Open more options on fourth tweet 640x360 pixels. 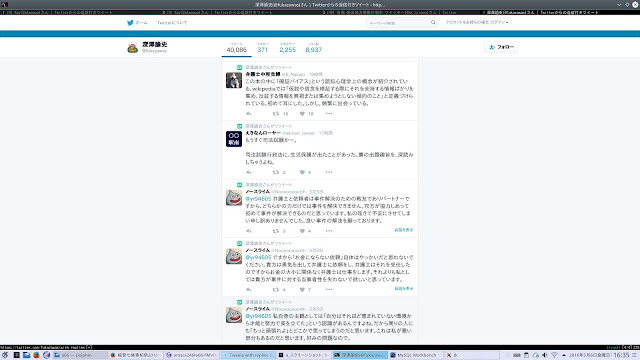[x=329, y=289]
